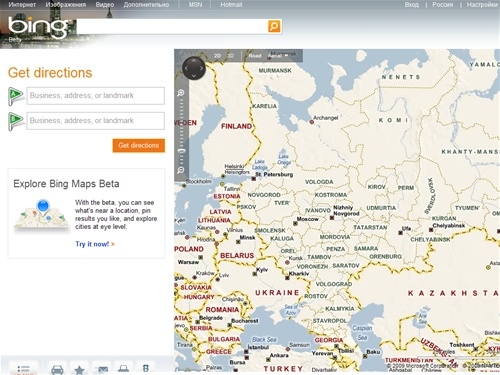500x375 pixels.
Task: Click the ROMANIA label on map
Action: coord(222,310)
